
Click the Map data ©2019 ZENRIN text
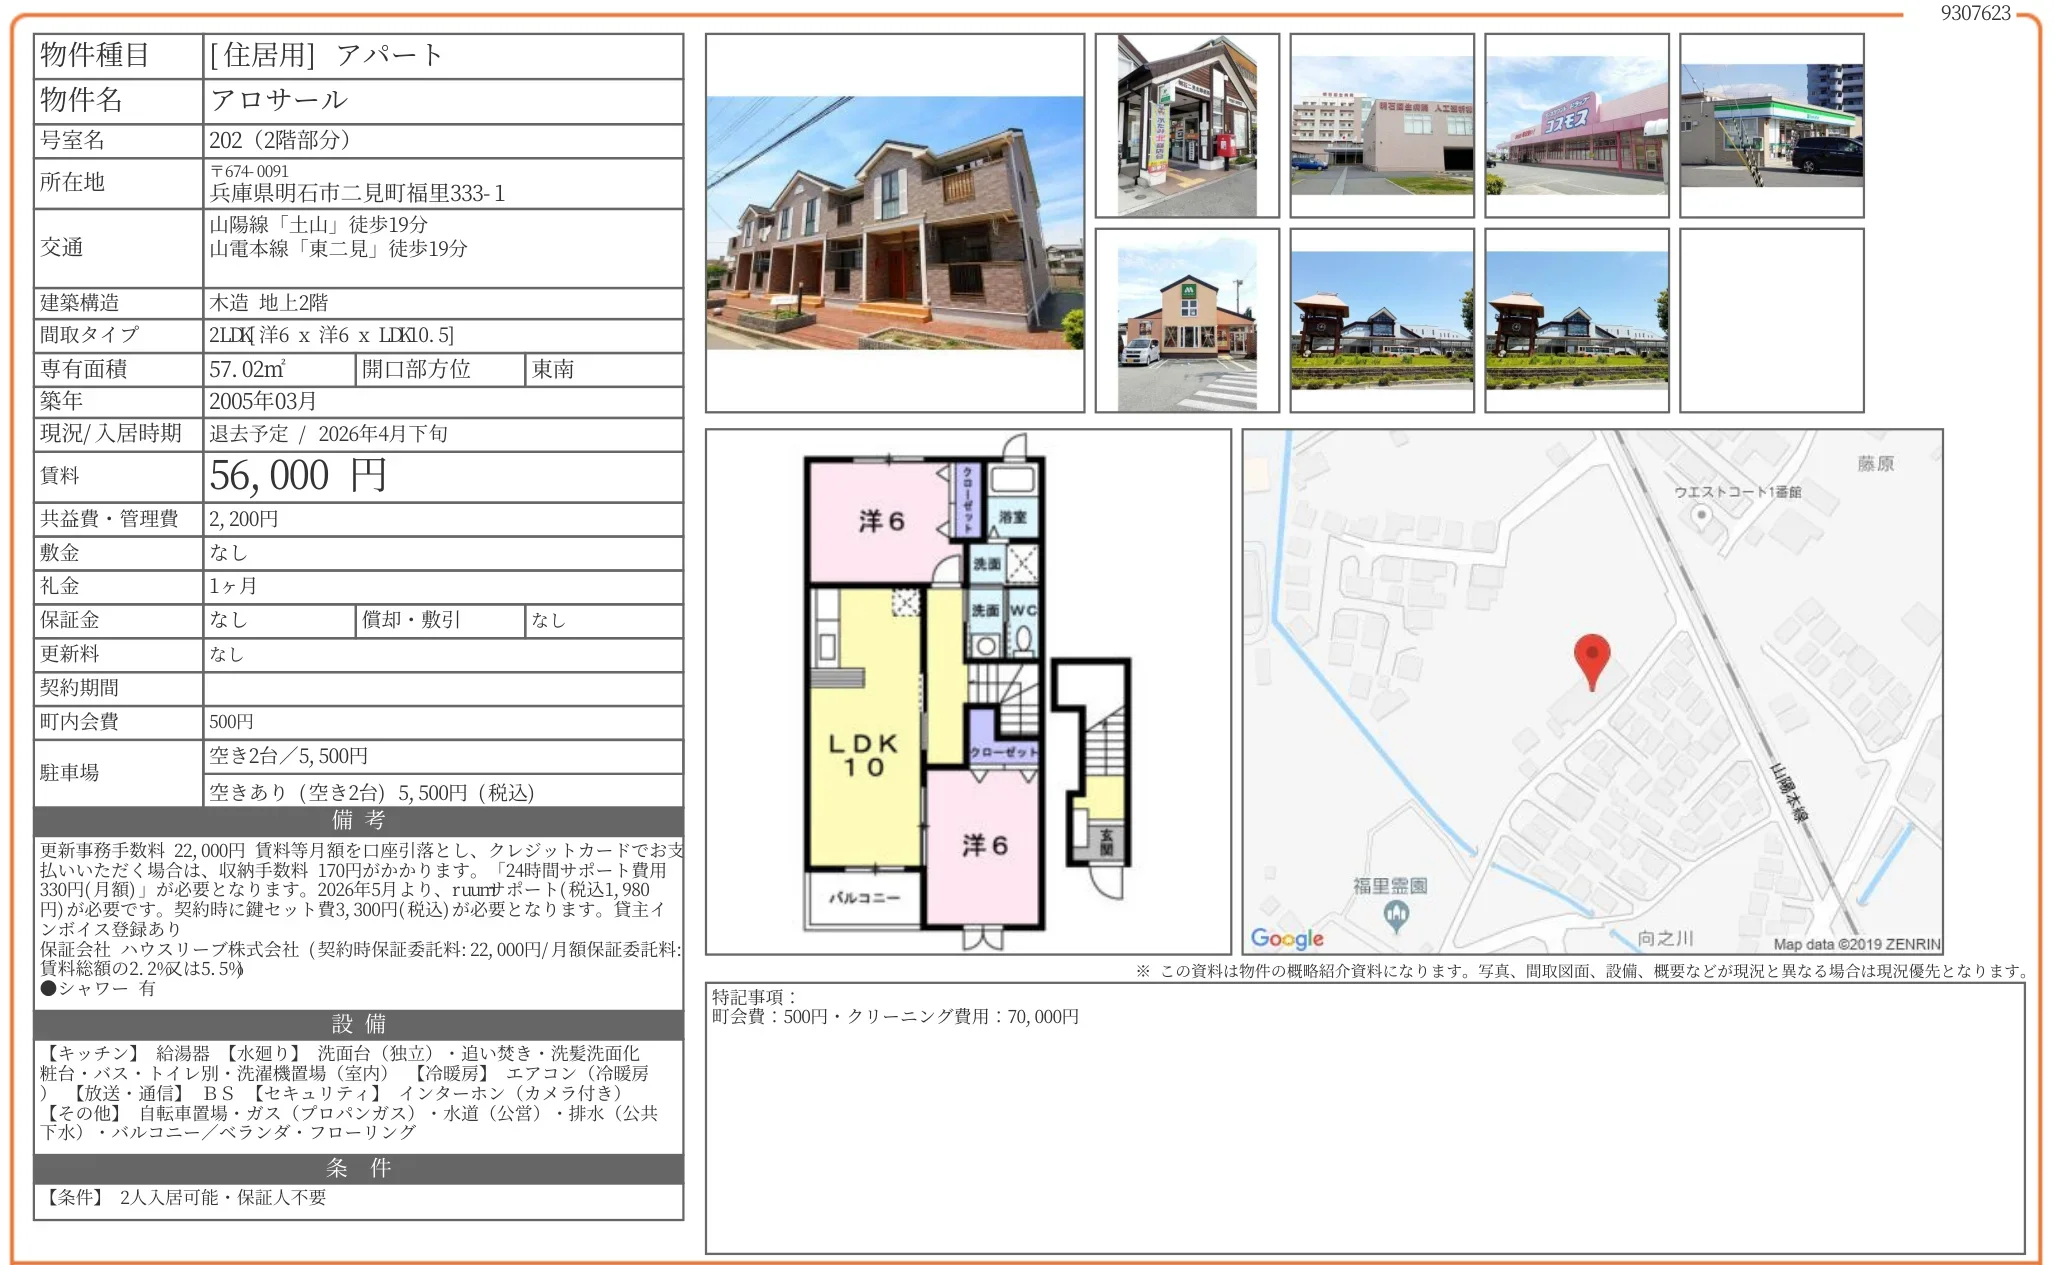(1856, 944)
